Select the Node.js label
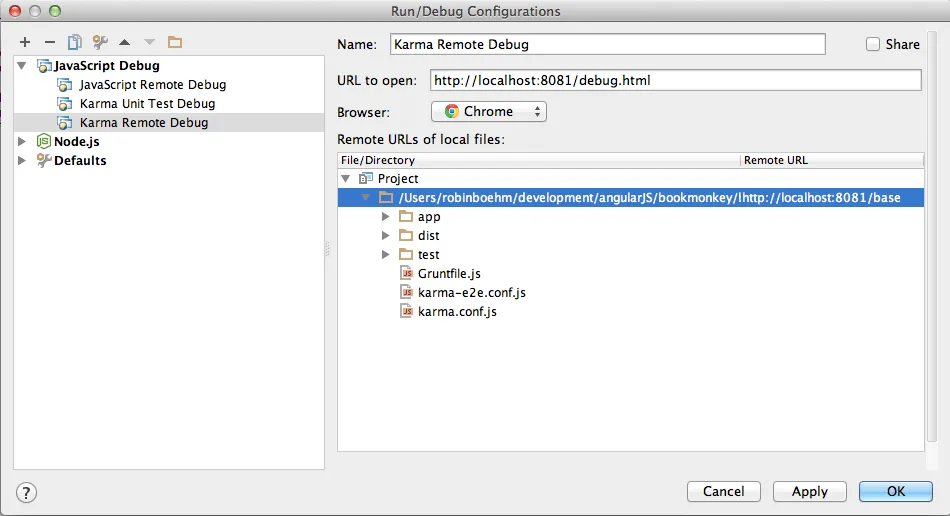 (x=76, y=141)
